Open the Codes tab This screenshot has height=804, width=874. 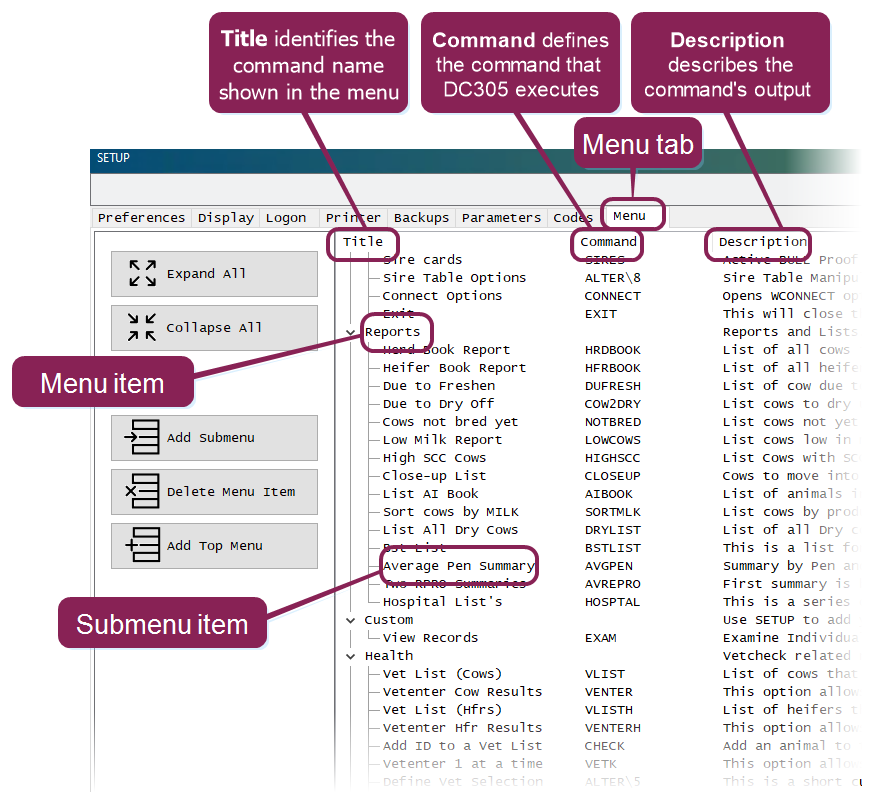(x=573, y=217)
